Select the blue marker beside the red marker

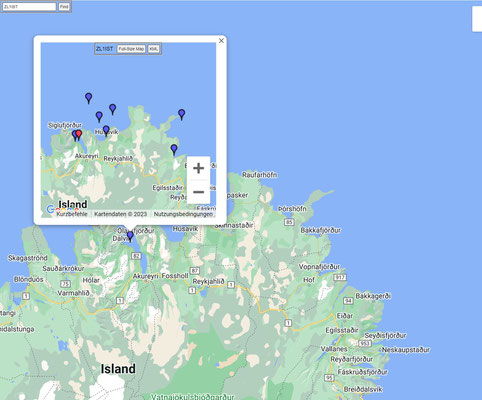click(75, 135)
